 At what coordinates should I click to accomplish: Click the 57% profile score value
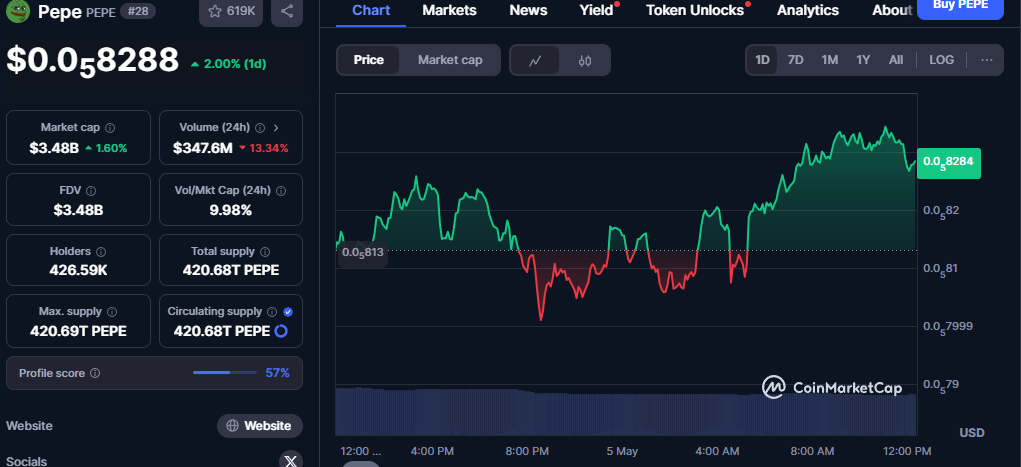click(x=277, y=373)
